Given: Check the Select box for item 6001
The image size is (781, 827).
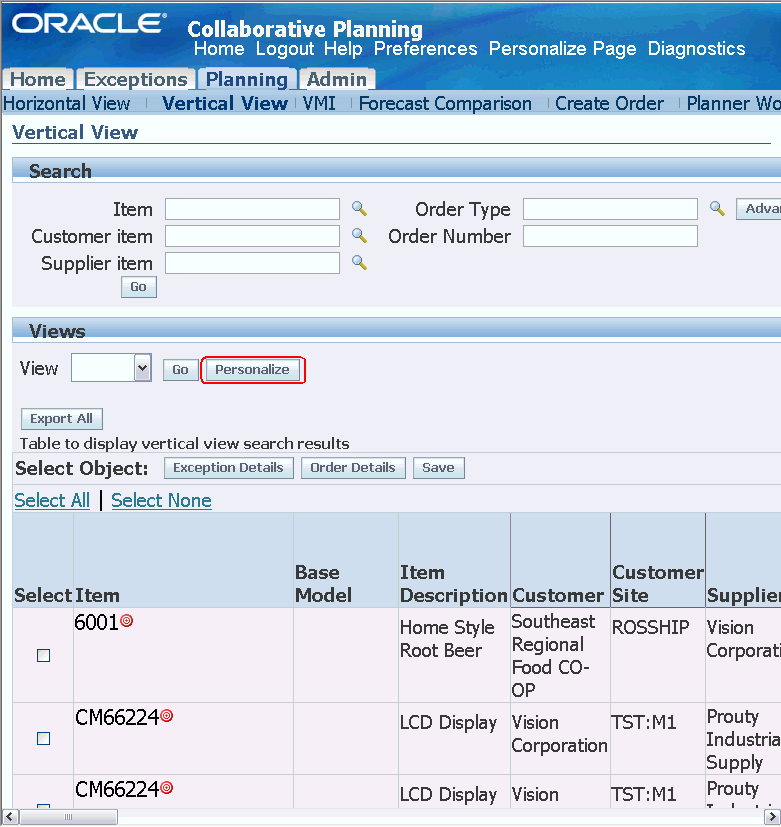Looking at the screenshot, I should coord(43,656).
